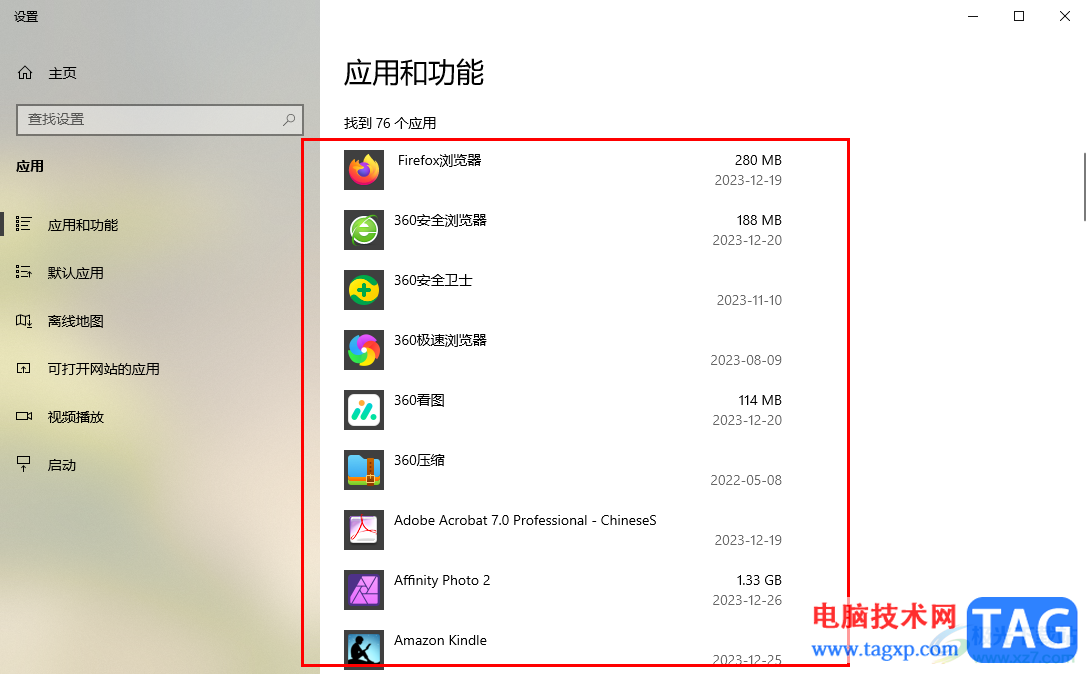1088x674 pixels.
Task: Select the Firefox浏览器 app name
Action: (439, 160)
